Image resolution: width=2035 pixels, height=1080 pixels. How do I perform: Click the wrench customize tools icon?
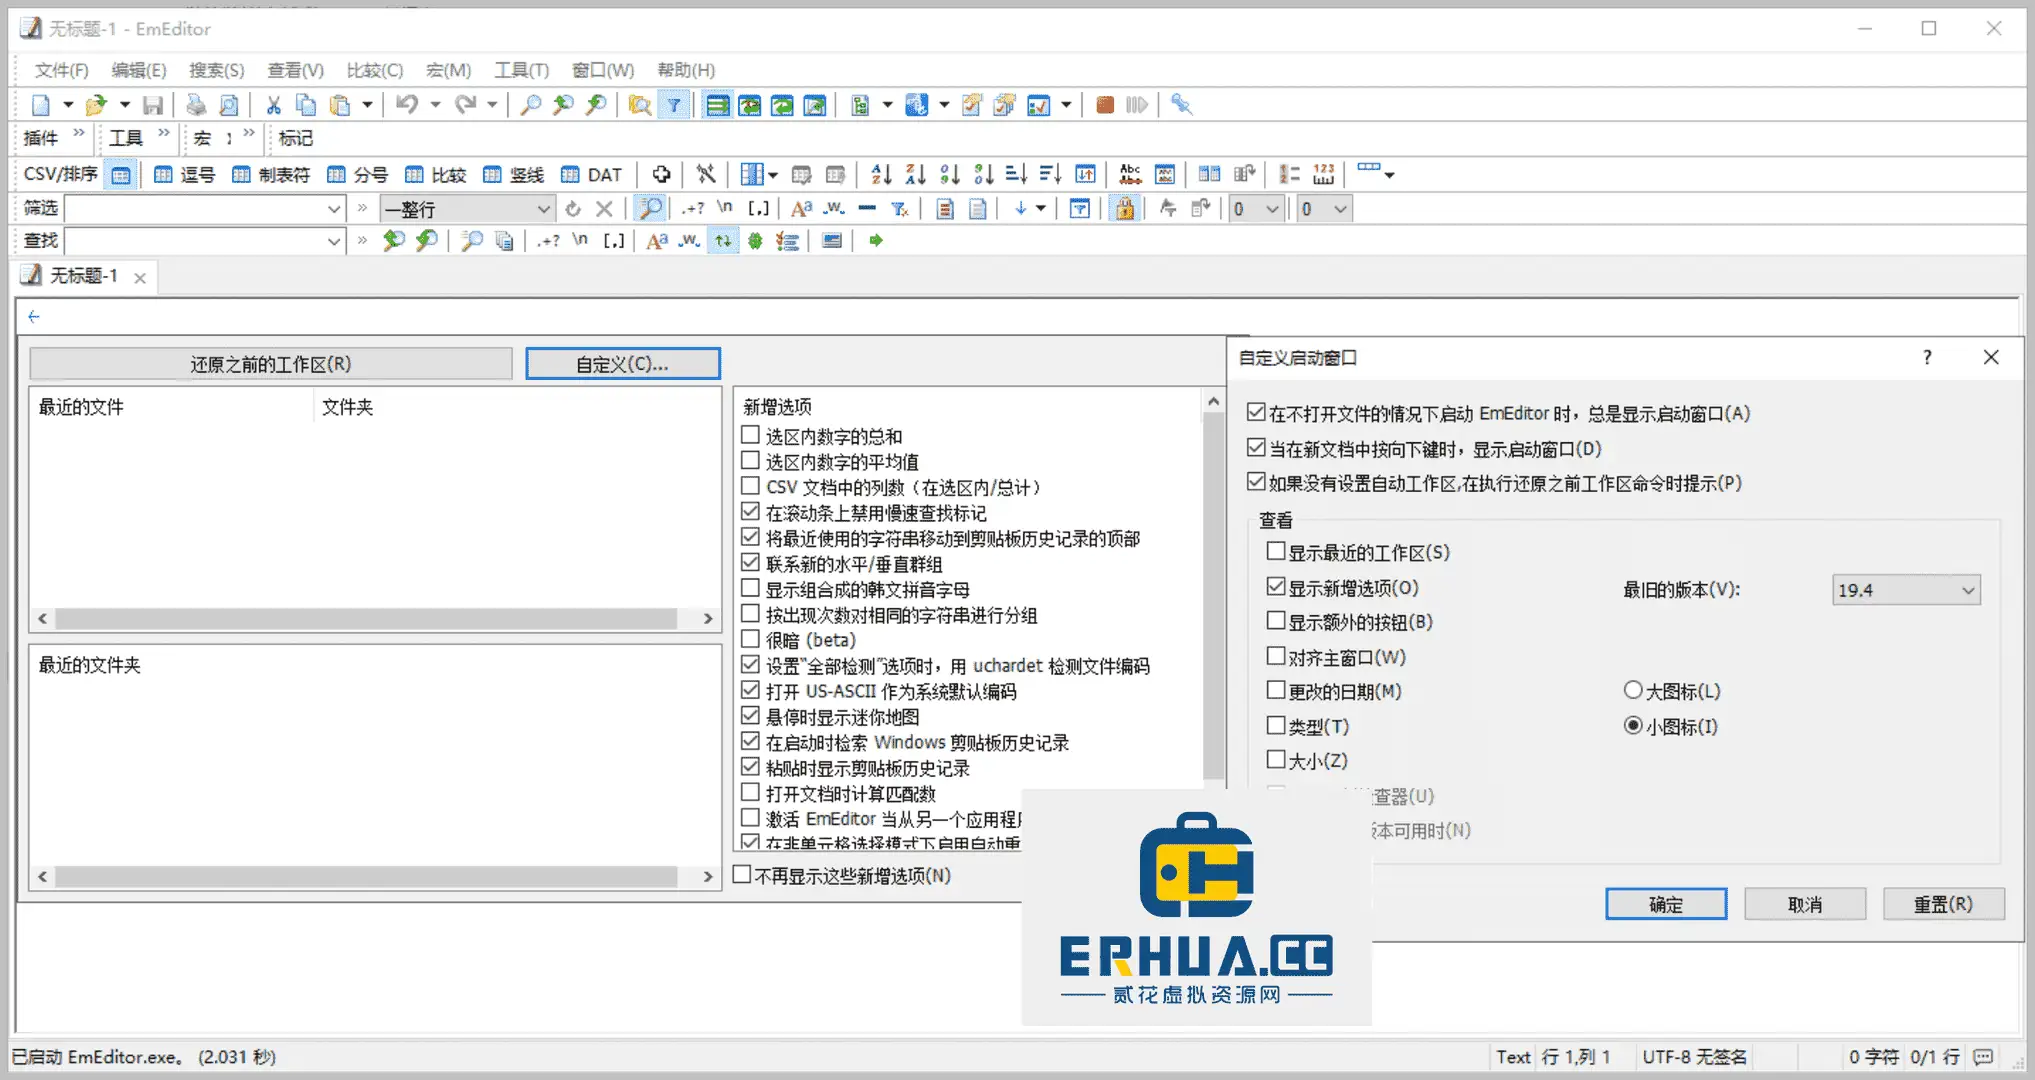[1181, 105]
